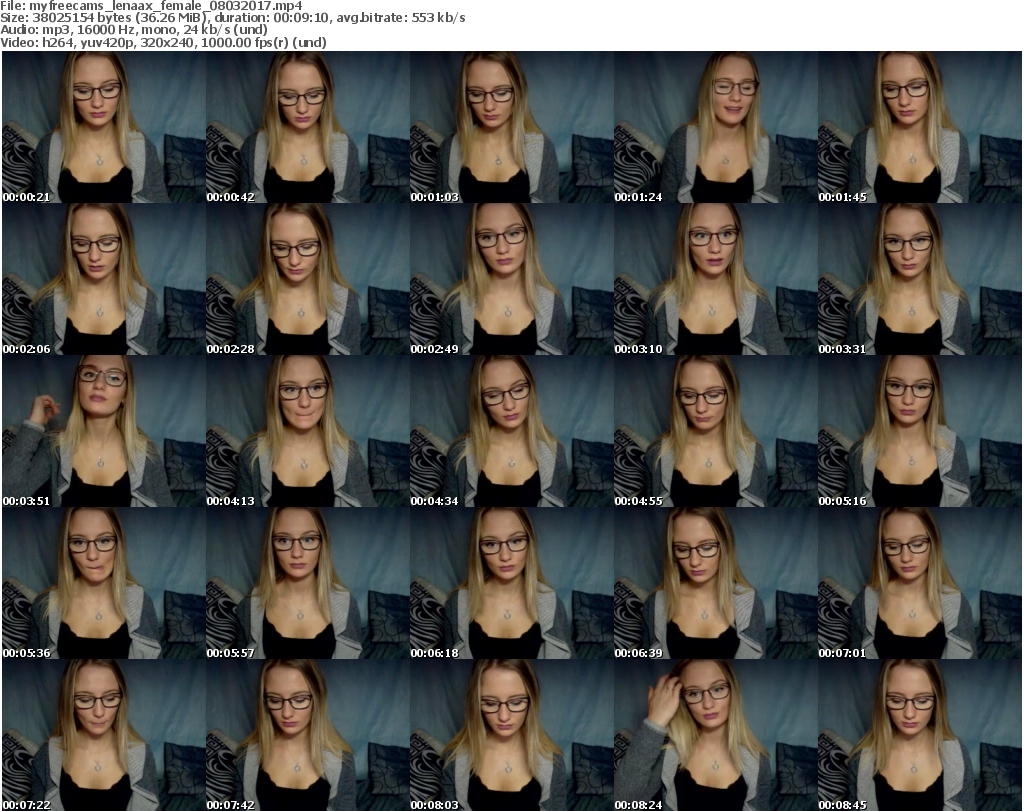The height and width of the screenshot is (811, 1024).
Task: Select the thumbnail frame stamped 00:04:55
Action: pos(716,431)
